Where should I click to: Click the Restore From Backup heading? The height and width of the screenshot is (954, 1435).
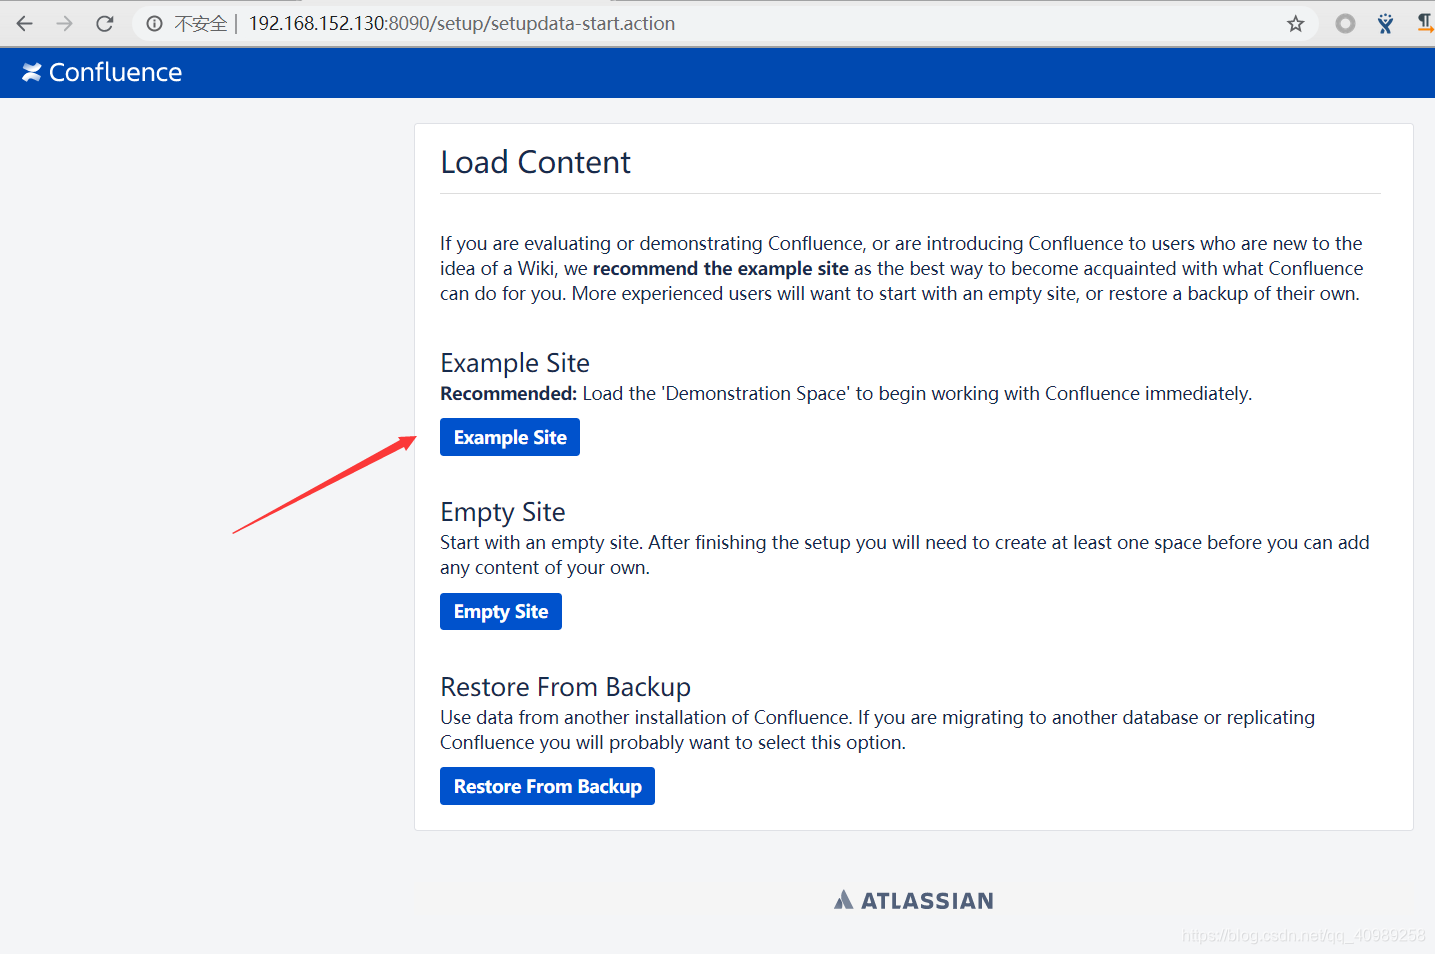point(565,687)
